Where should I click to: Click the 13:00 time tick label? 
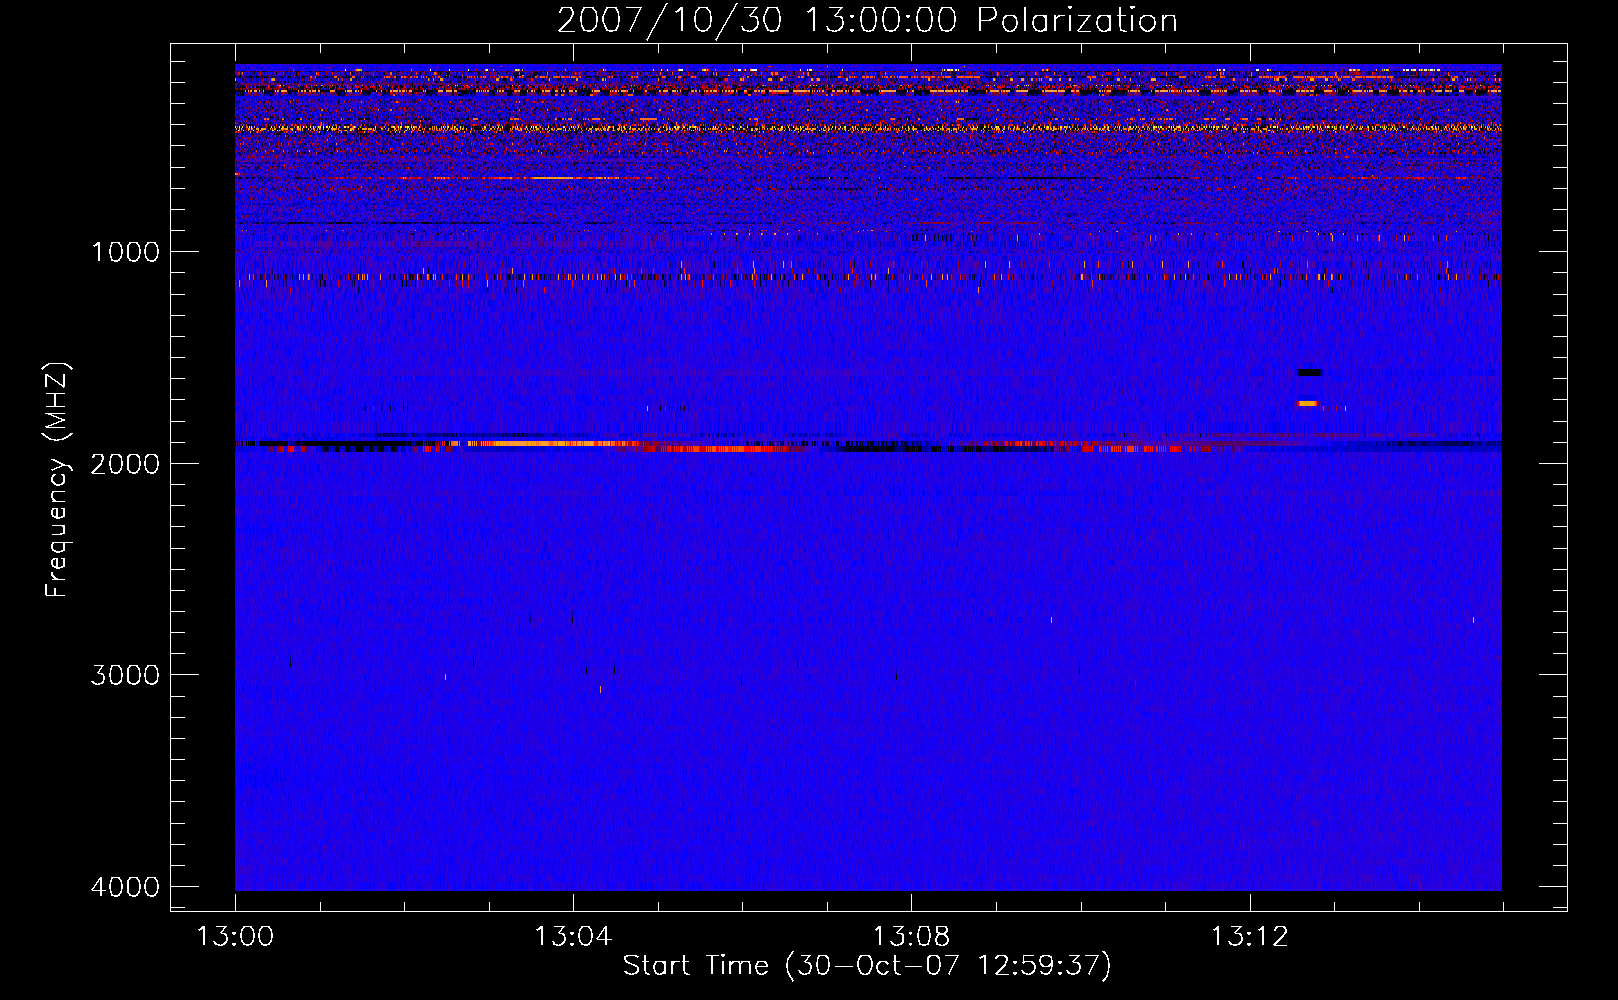[235, 937]
